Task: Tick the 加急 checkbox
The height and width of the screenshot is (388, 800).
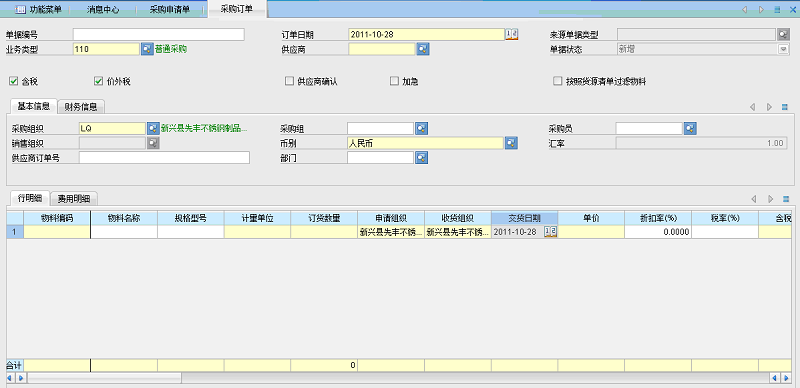Action: tap(394, 81)
